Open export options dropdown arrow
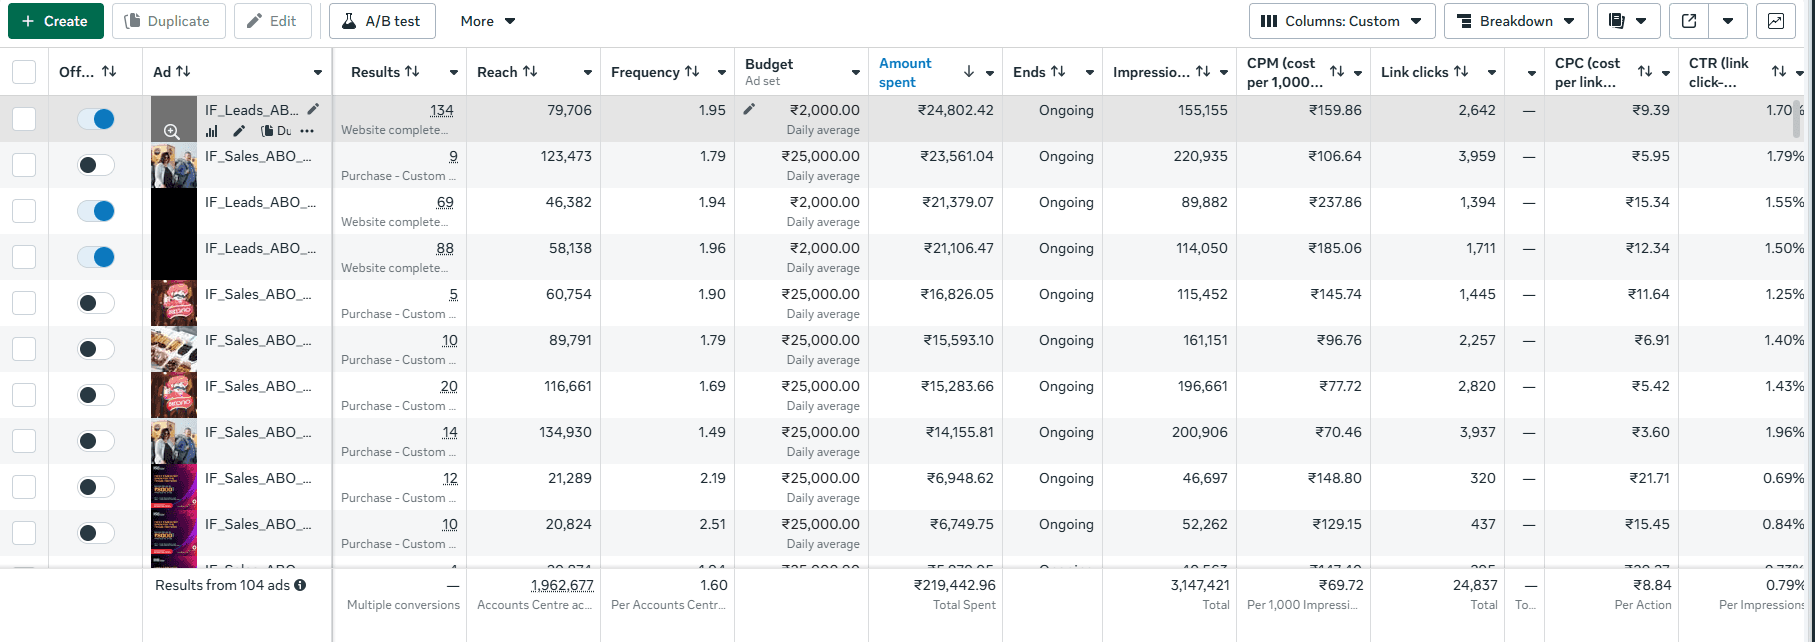Viewport: 1815px width, 642px height. tap(1728, 21)
